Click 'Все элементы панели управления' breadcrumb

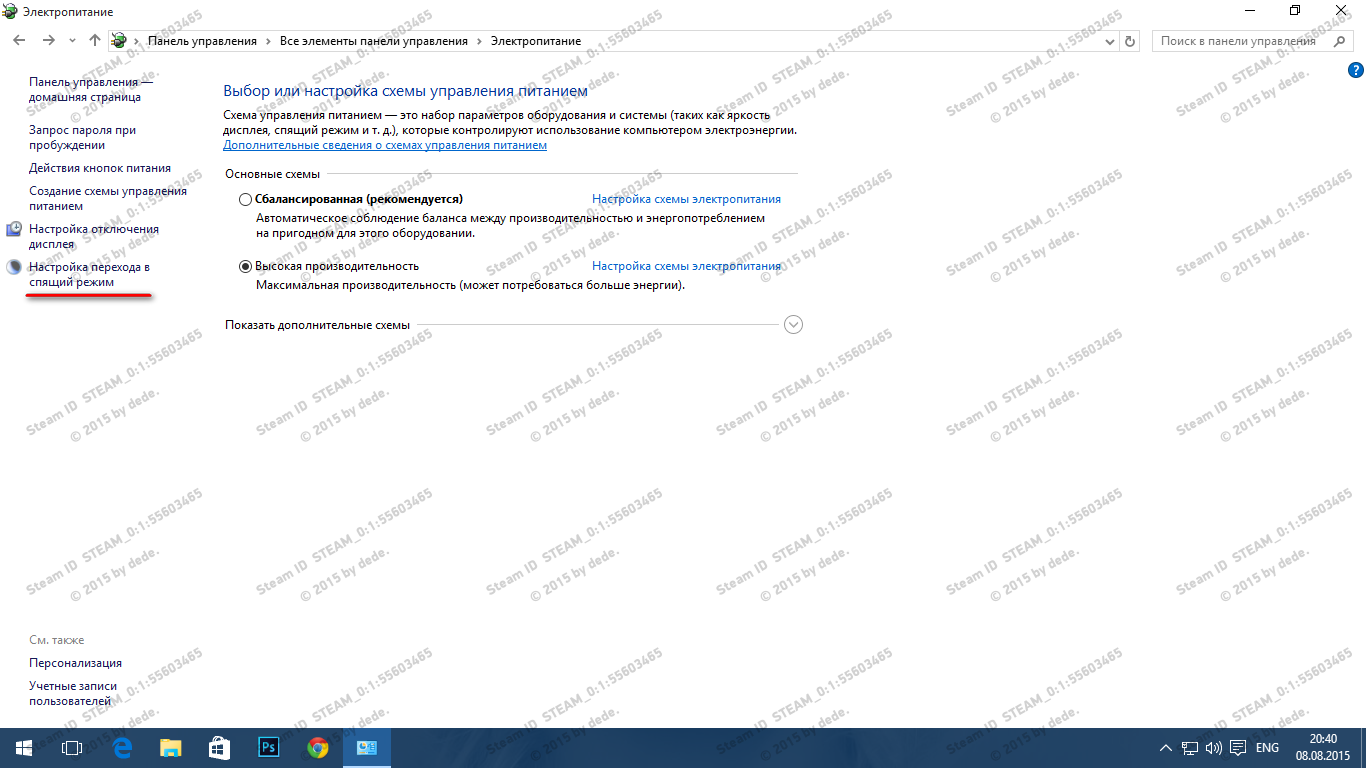tap(373, 41)
